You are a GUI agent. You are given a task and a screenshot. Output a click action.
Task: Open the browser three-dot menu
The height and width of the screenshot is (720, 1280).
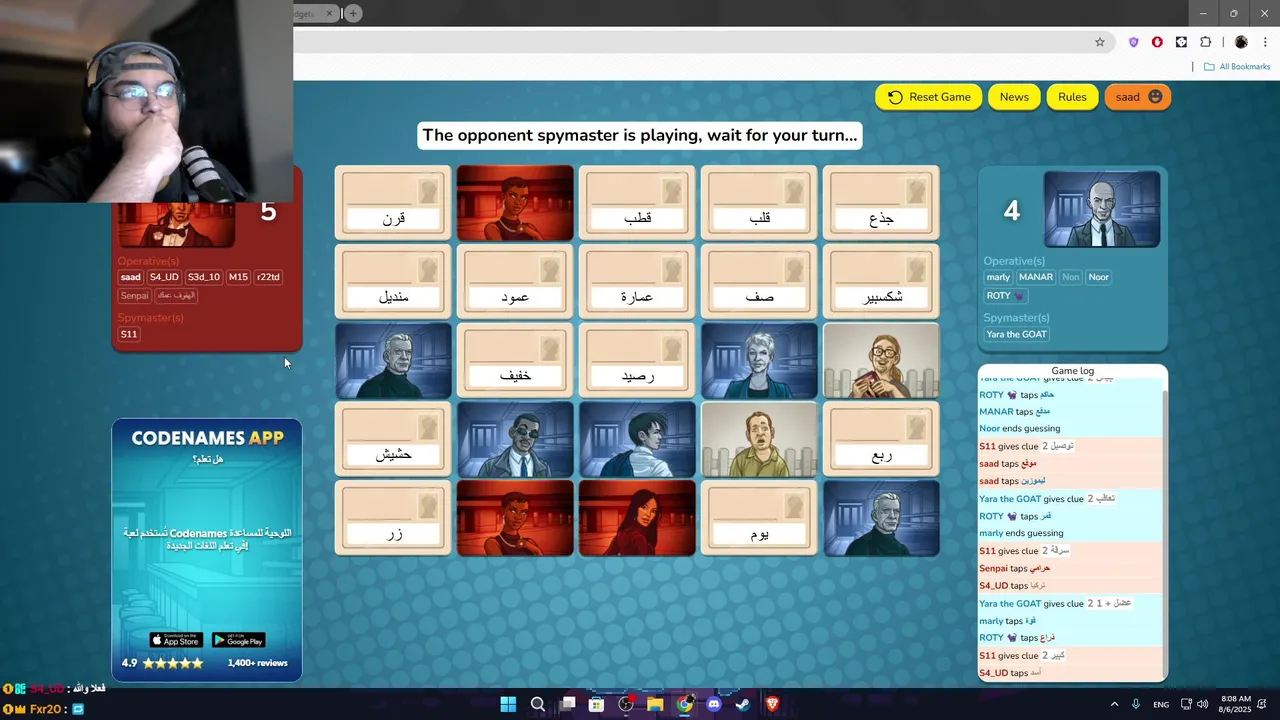pos(1264,42)
